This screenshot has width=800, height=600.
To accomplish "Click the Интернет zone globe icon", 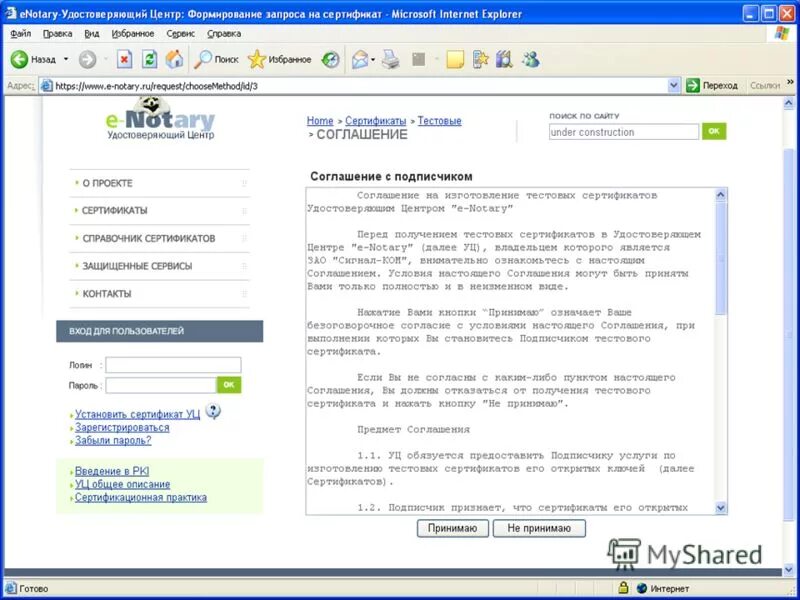I will point(642,588).
